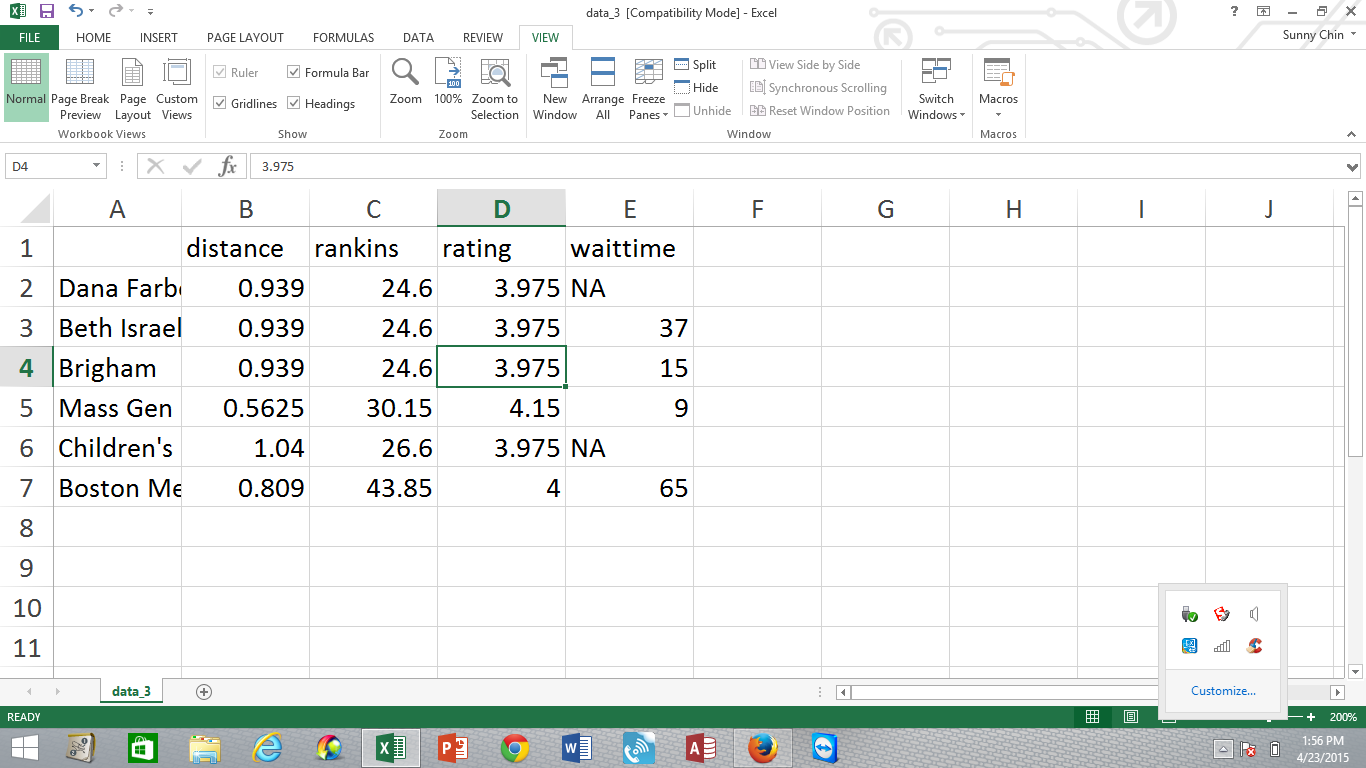Viewport: 1366px width, 768px height.
Task: Launch PowerPoint from taskbar
Action: pyautogui.click(x=453, y=748)
